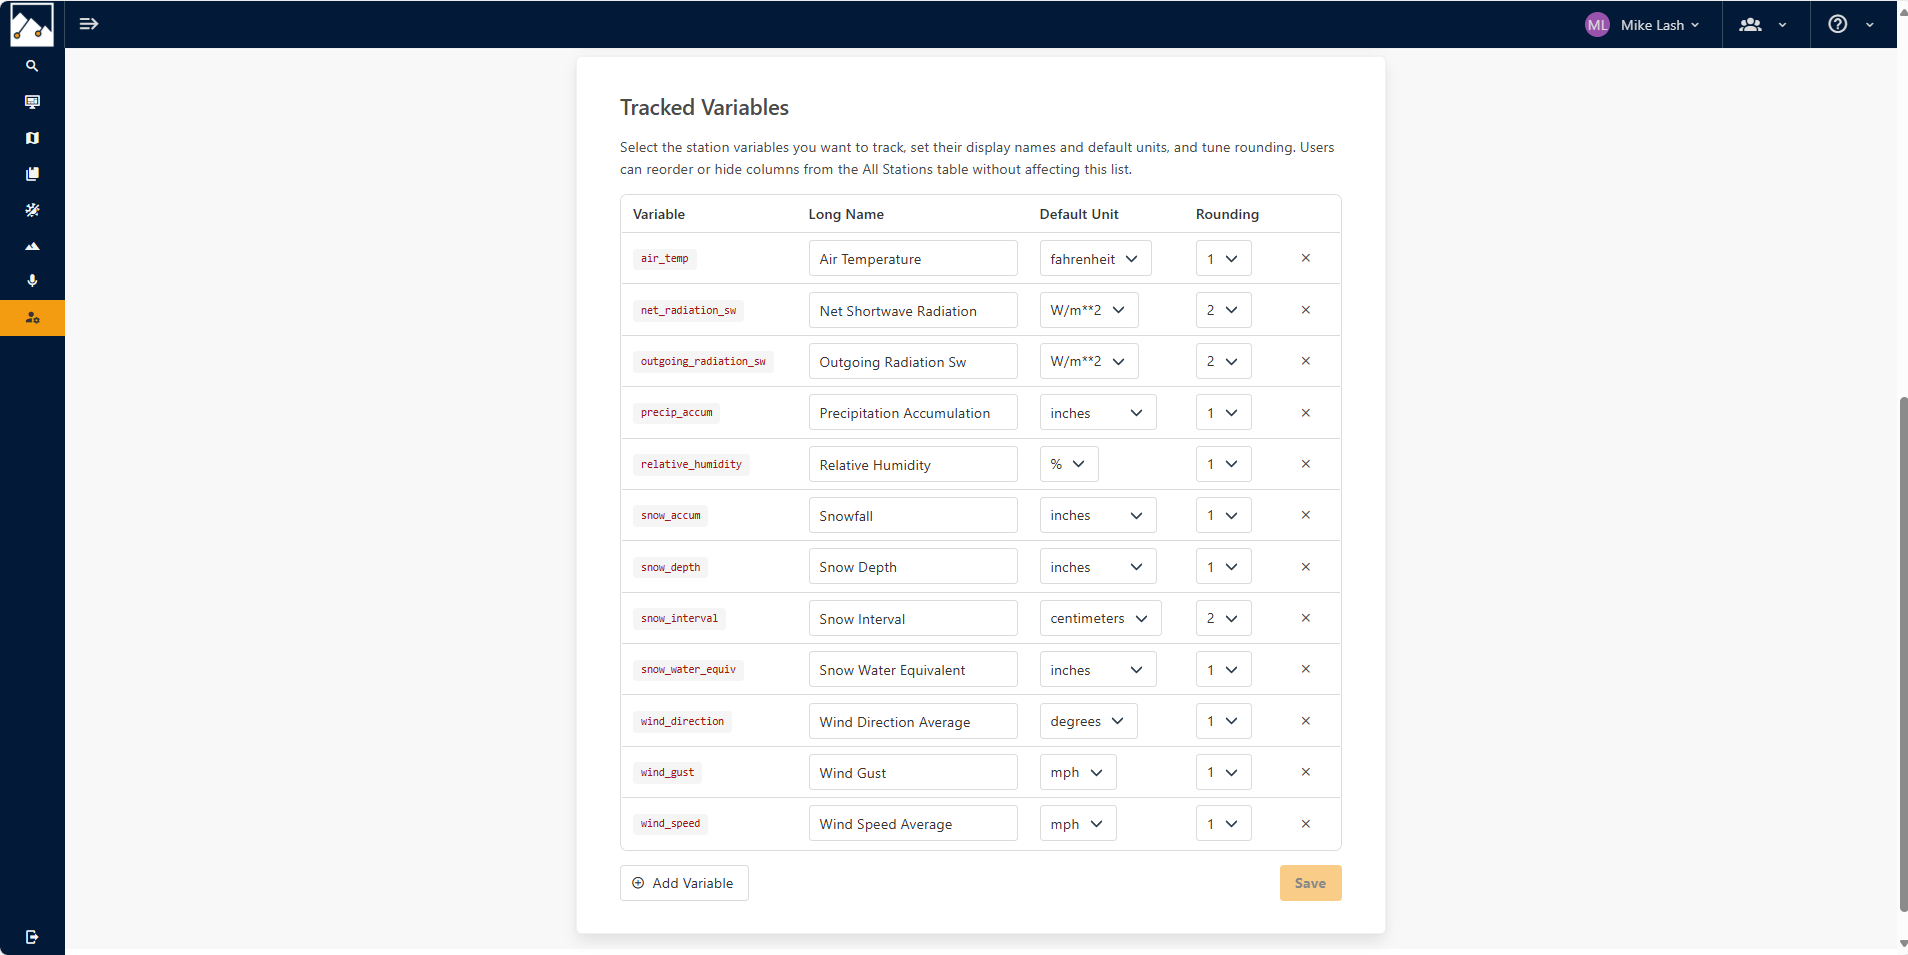
Task: Open Wind Gust mph unit dropdown
Action: [1078, 772]
